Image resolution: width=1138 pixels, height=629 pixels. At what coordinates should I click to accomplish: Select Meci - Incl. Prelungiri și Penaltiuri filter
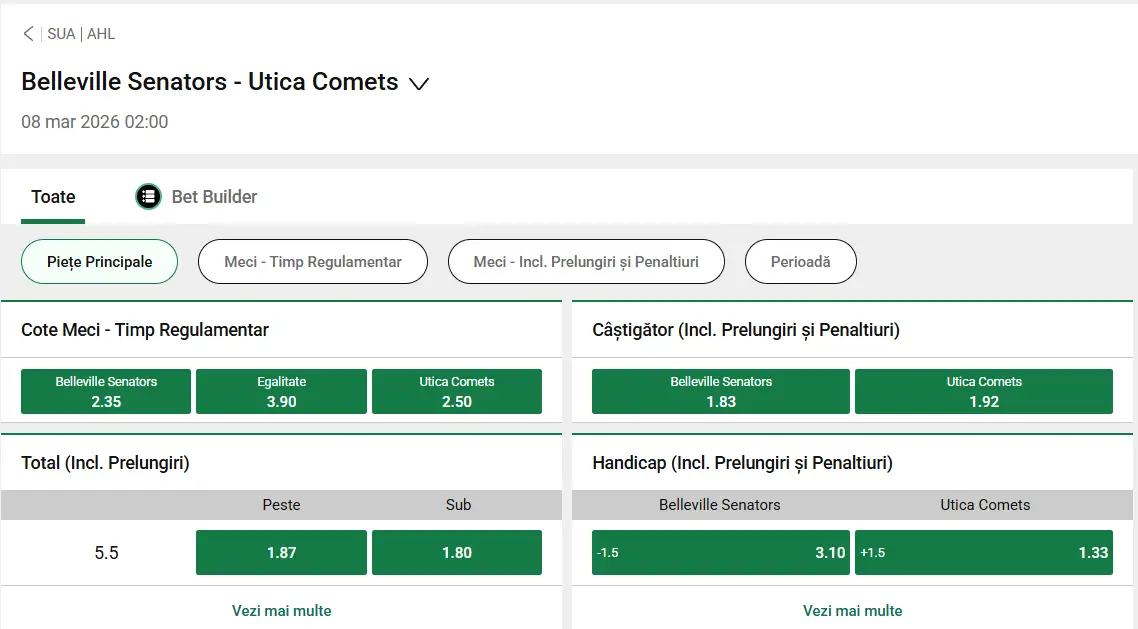(586, 262)
